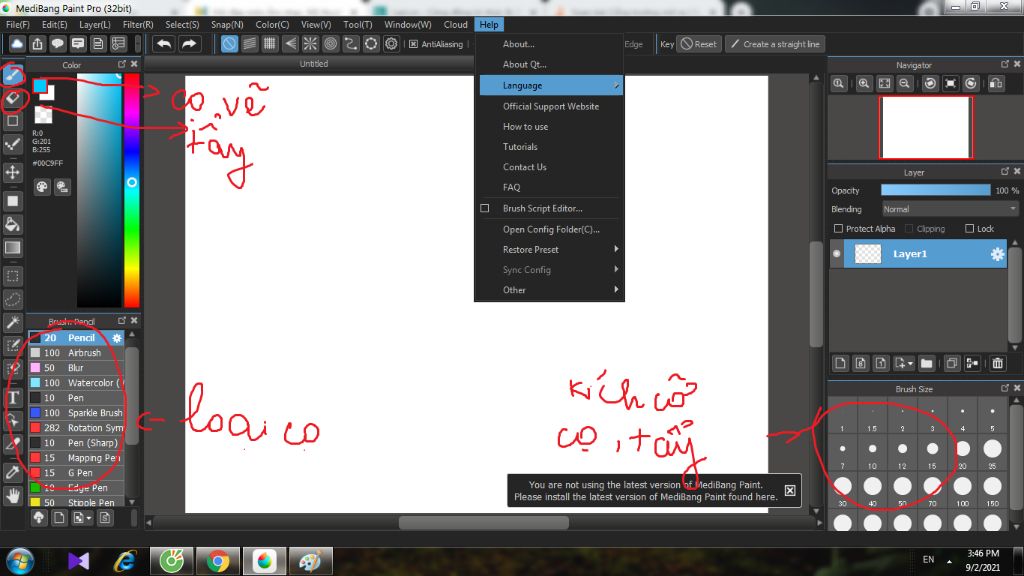The image size is (1024, 576).
Task: Select the Eraser tool
Action: click(12, 99)
